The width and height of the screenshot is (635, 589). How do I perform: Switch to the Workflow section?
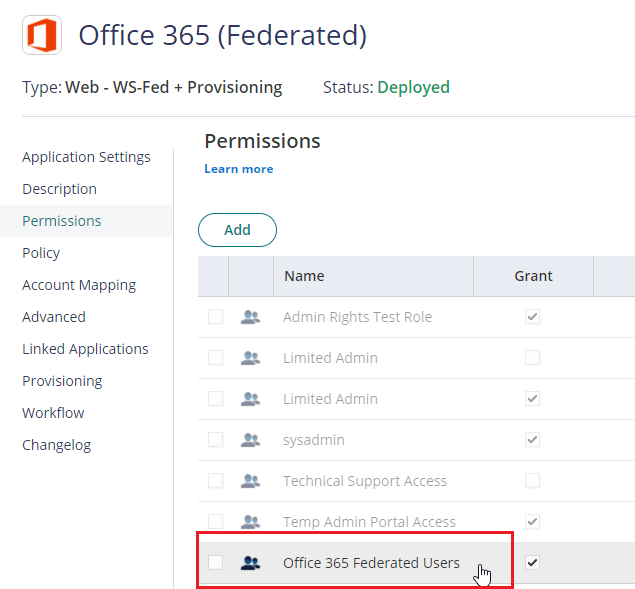[53, 413]
